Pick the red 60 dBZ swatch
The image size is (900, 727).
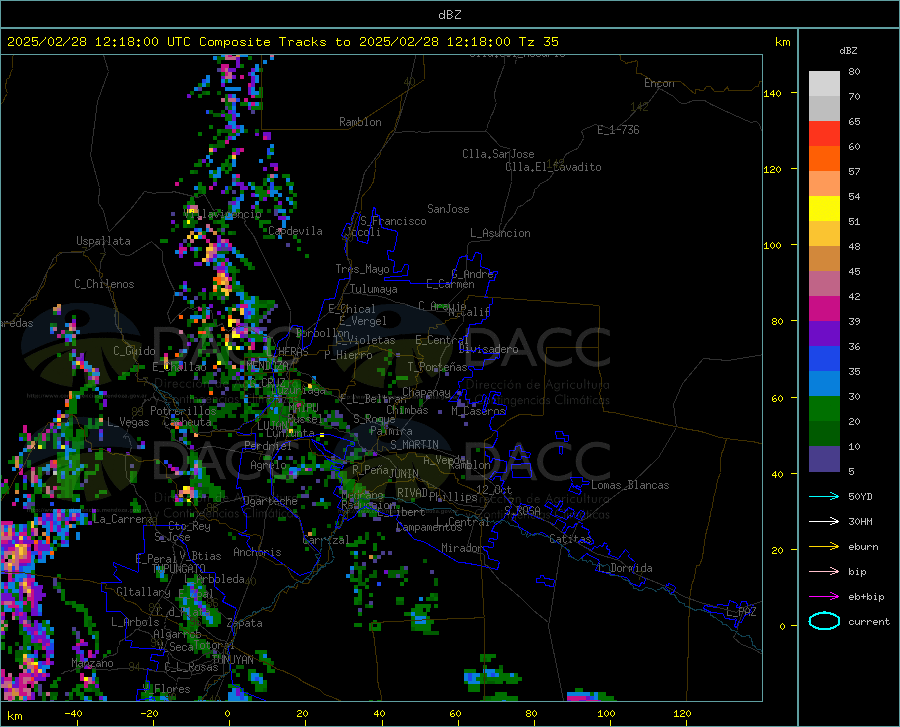[824, 134]
